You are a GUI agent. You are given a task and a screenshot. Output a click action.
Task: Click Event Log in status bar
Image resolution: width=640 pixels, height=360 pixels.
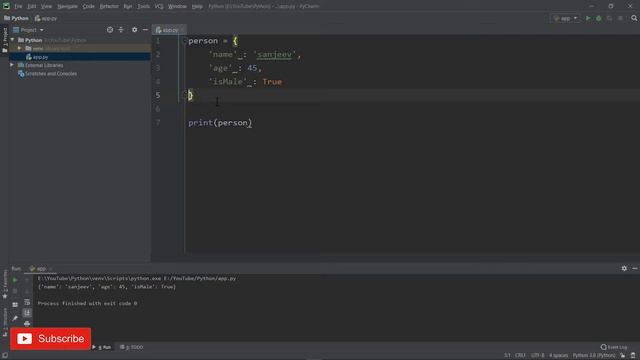(x=613, y=347)
